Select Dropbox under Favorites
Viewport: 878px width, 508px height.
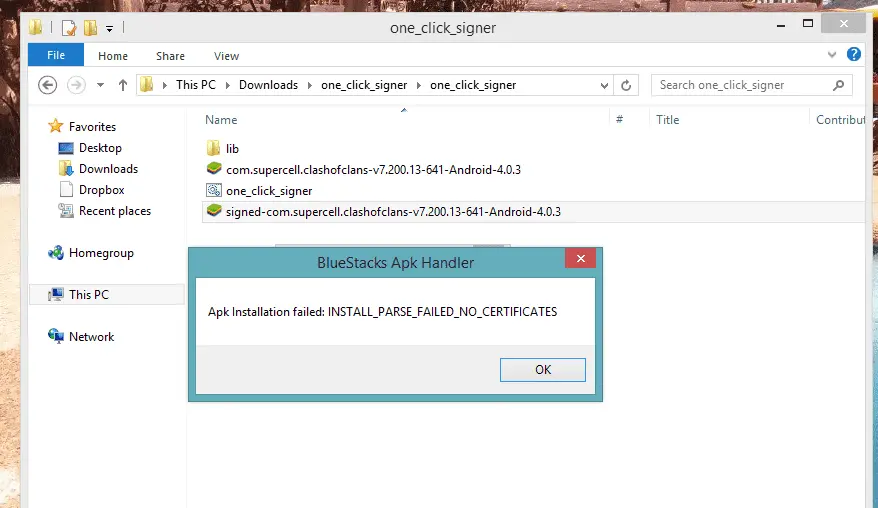coord(101,190)
